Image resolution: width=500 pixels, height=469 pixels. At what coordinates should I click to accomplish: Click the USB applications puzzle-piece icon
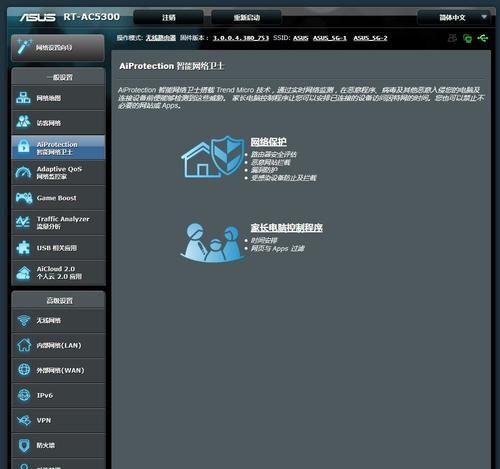click(23, 247)
